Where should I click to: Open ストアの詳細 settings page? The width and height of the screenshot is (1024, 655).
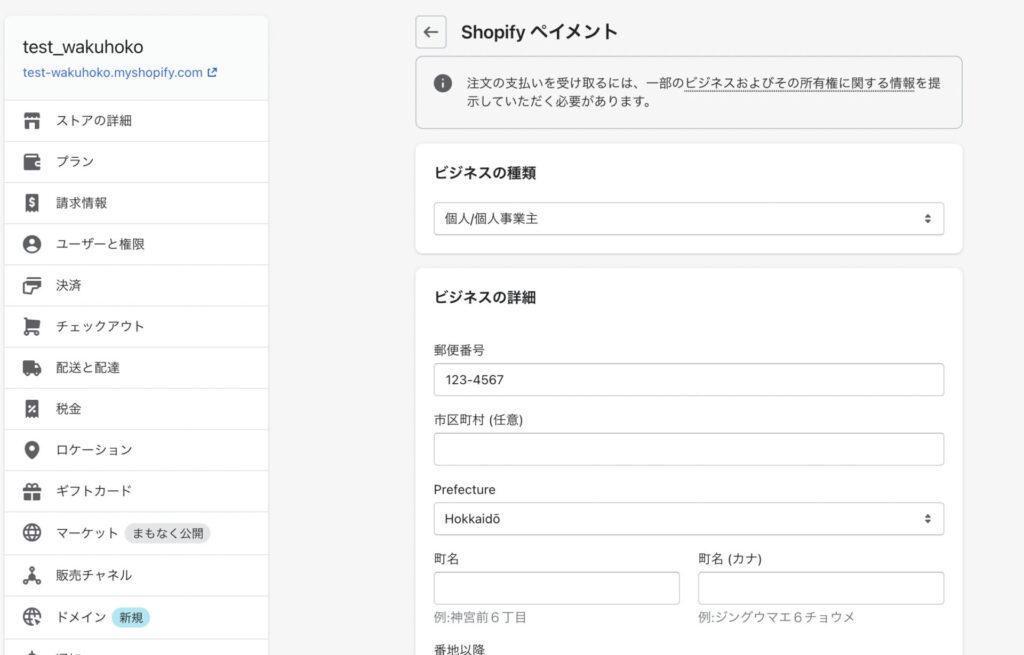coord(136,121)
